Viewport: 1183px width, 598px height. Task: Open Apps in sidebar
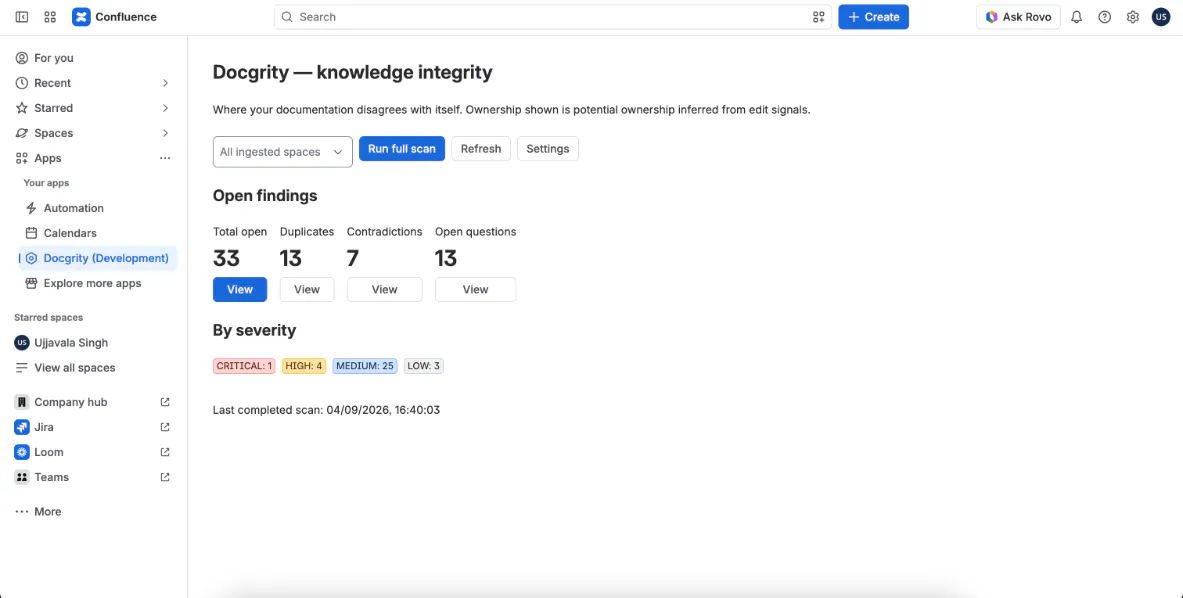tap(48, 158)
